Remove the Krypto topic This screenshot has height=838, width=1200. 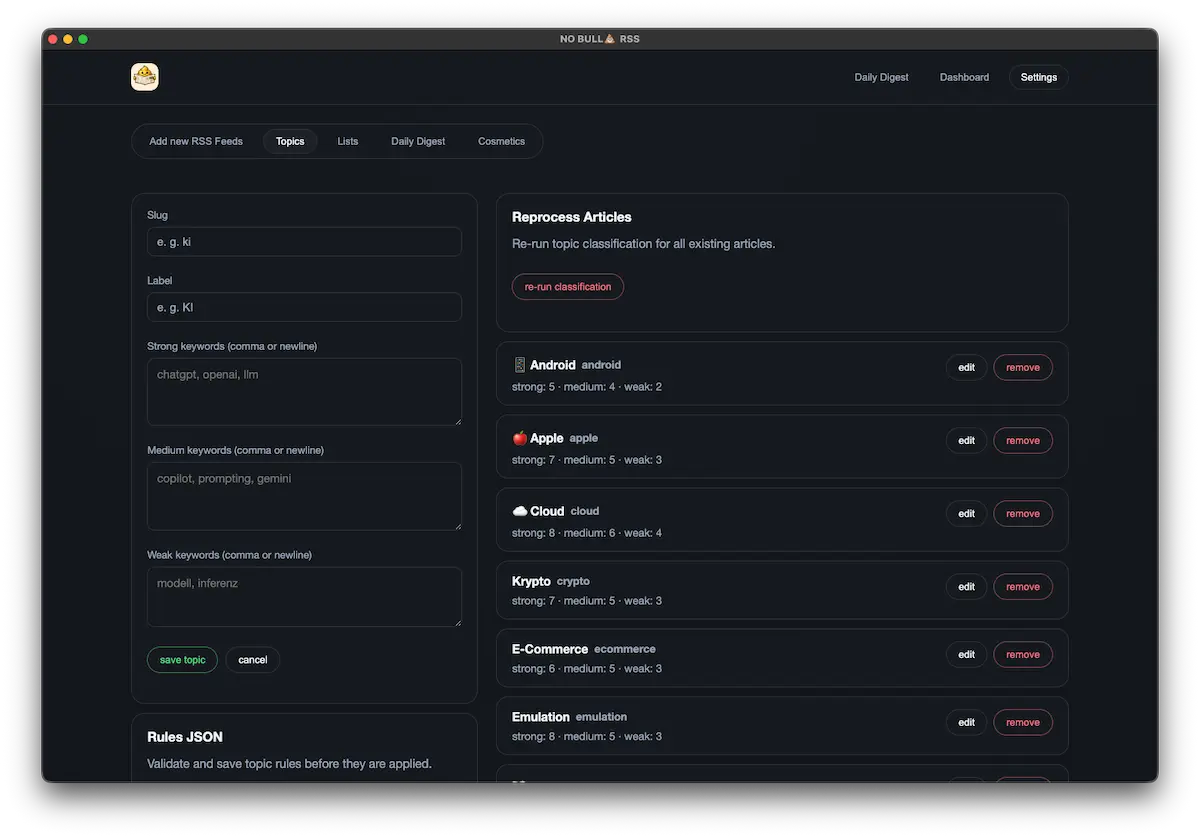point(1022,586)
